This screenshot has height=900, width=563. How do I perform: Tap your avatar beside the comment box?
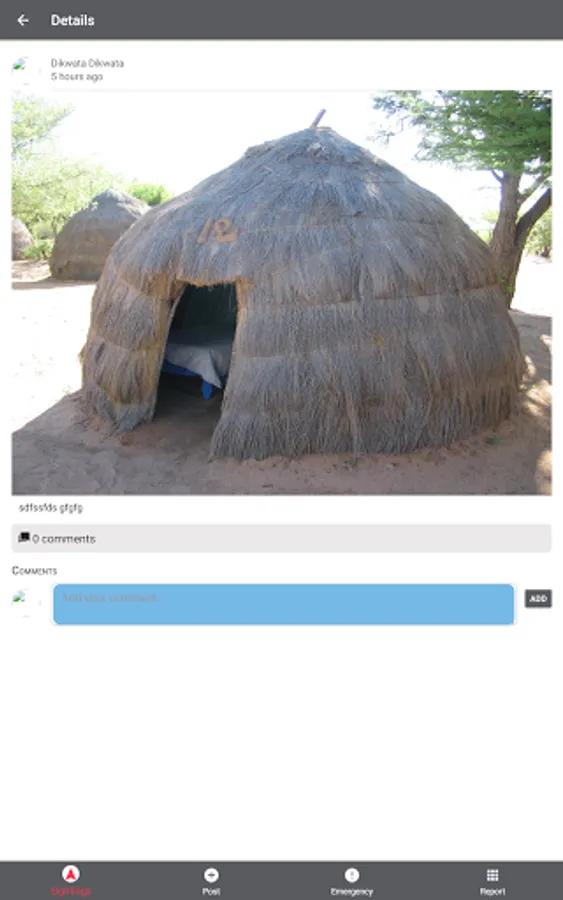point(24,600)
